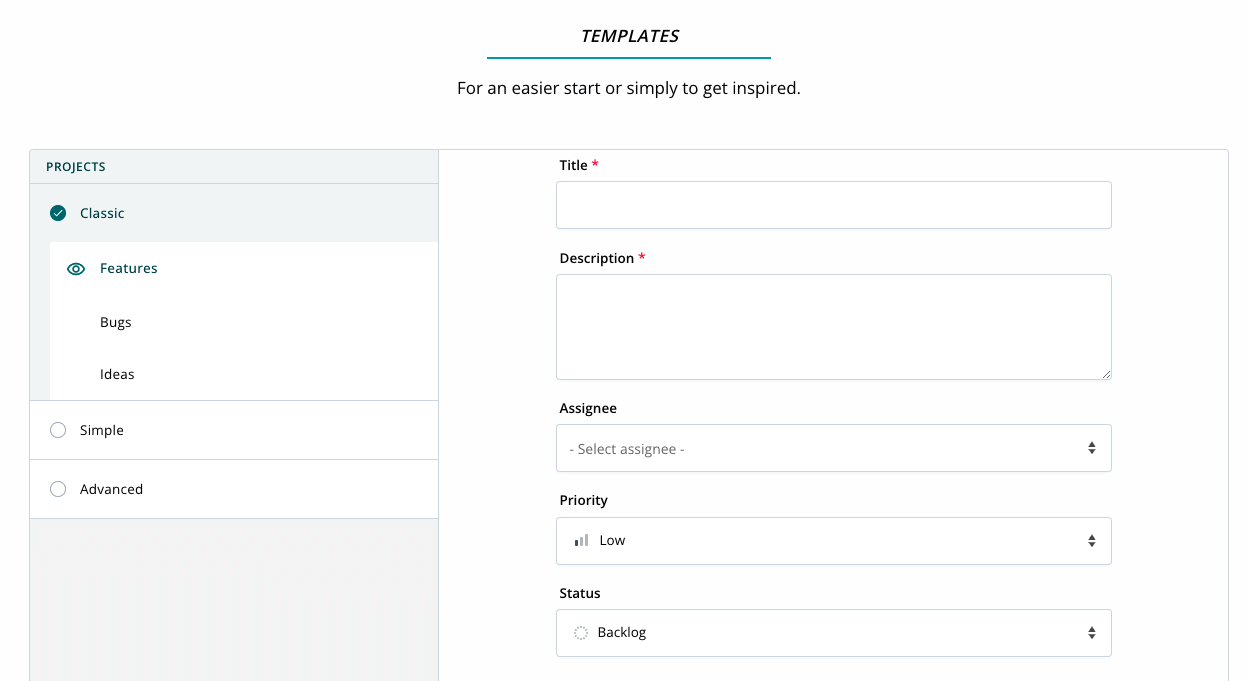Select the Simple project radio button
The height and width of the screenshot is (681, 1247).
click(x=58, y=430)
